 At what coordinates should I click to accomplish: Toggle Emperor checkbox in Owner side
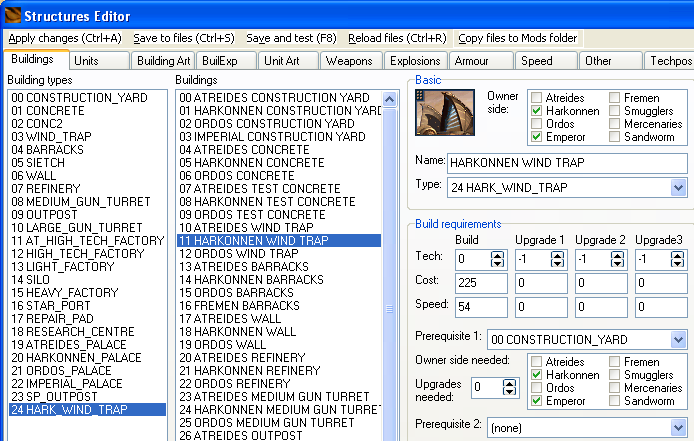[536, 136]
